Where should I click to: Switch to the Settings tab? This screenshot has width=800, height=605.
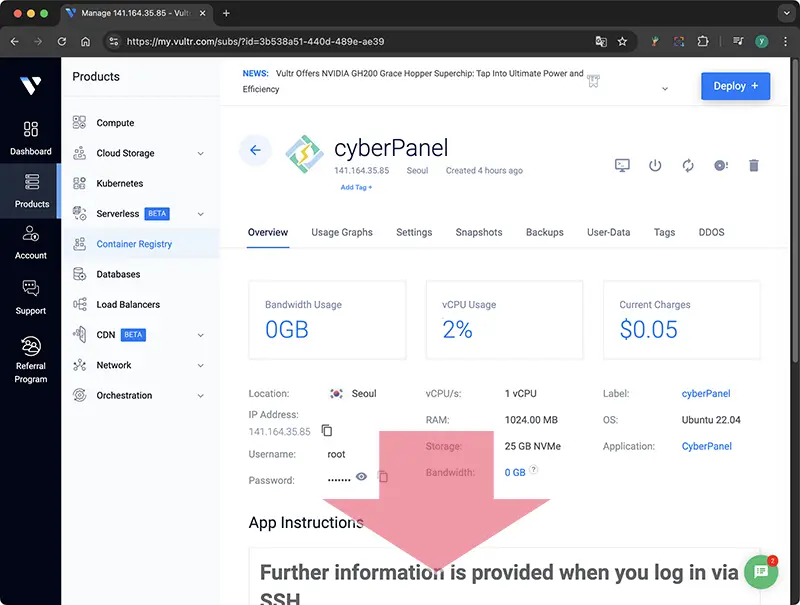click(414, 233)
